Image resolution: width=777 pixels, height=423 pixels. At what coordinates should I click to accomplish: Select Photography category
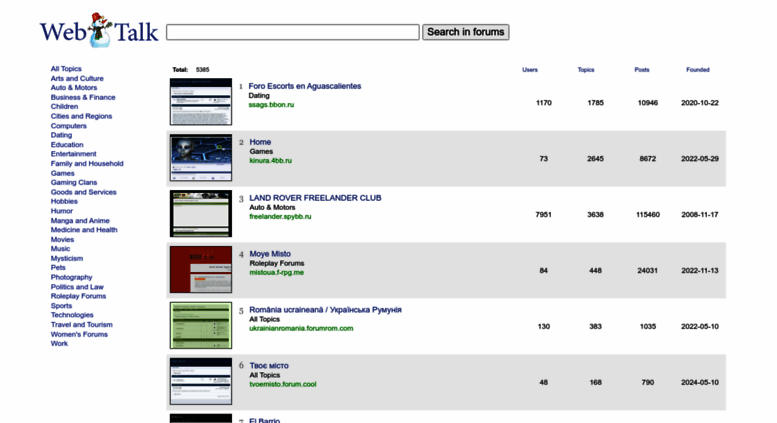point(71,277)
